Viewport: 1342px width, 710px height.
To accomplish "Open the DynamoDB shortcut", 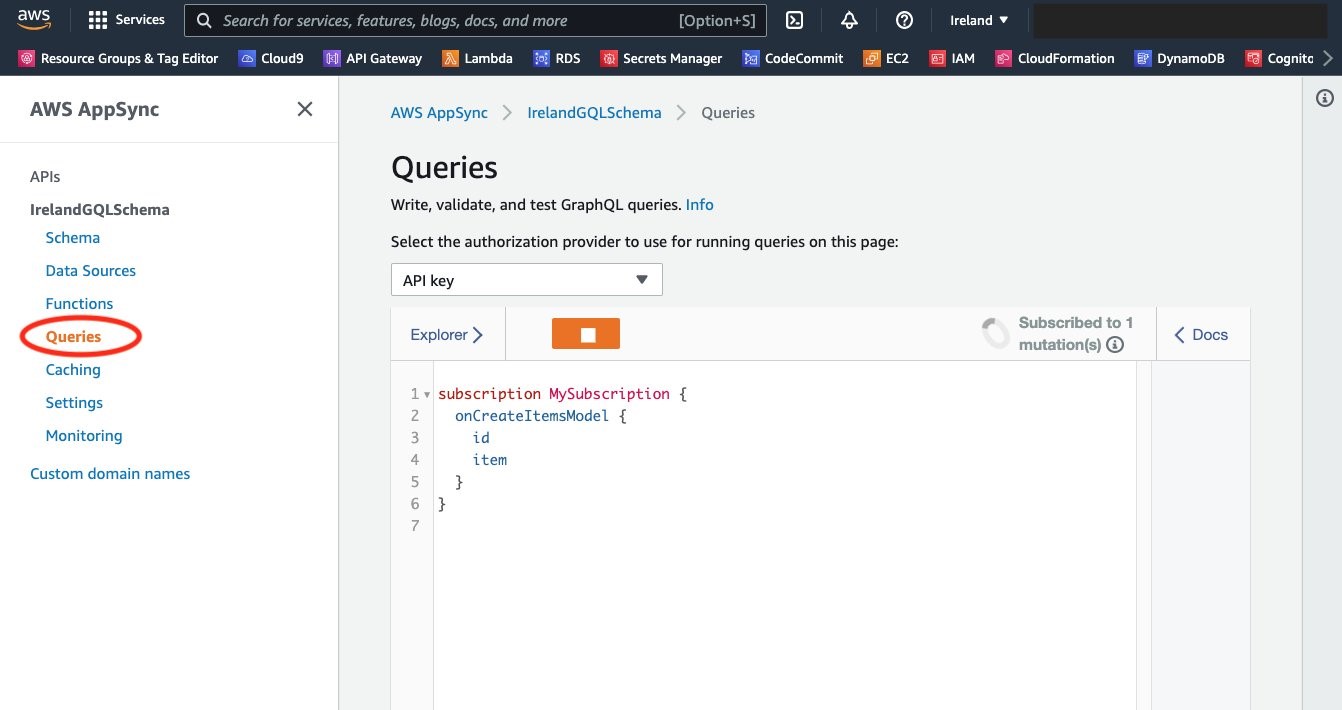I will coord(1180,58).
